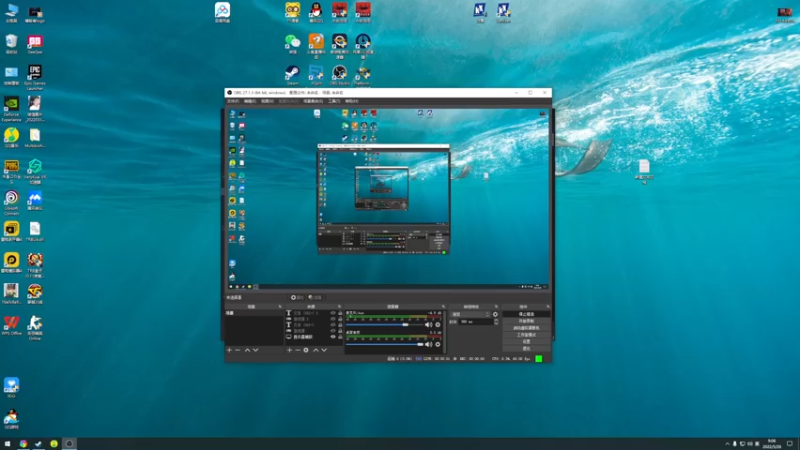Open Mic/Aux audio settings gear
Viewport: 800px width, 450px height.
pyautogui.click(x=438, y=324)
